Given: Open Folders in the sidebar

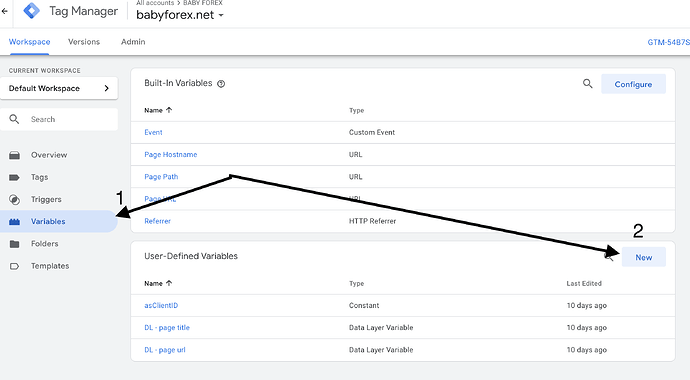Looking at the screenshot, I should point(44,244).
